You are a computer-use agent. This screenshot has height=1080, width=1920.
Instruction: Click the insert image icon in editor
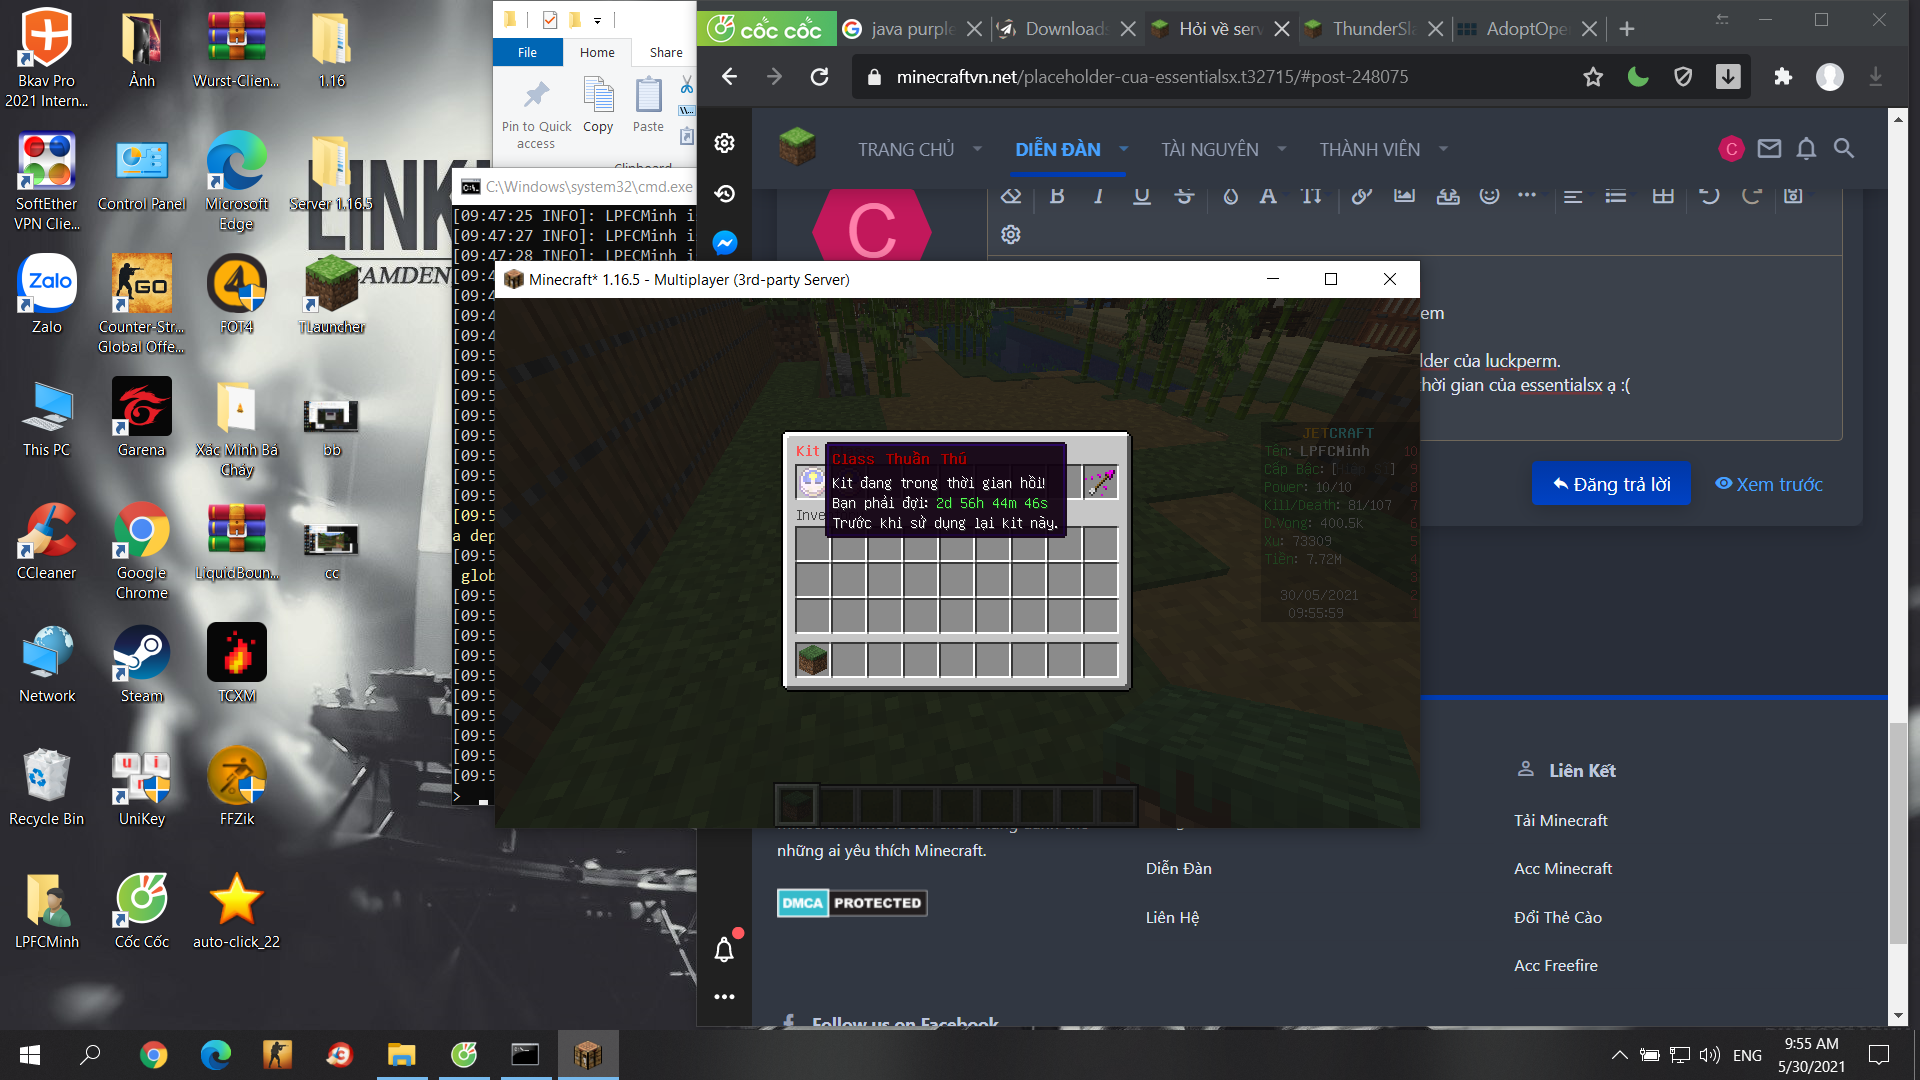(x=1404, y=196)
